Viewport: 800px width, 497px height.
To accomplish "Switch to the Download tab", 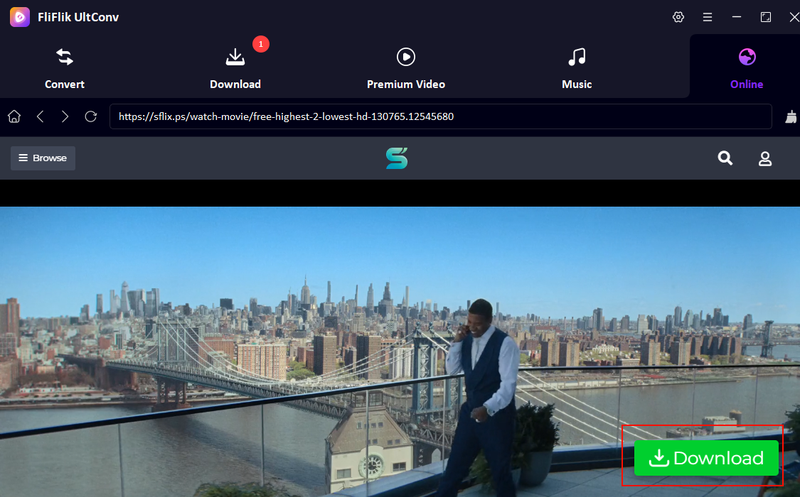I will [235, 68].
